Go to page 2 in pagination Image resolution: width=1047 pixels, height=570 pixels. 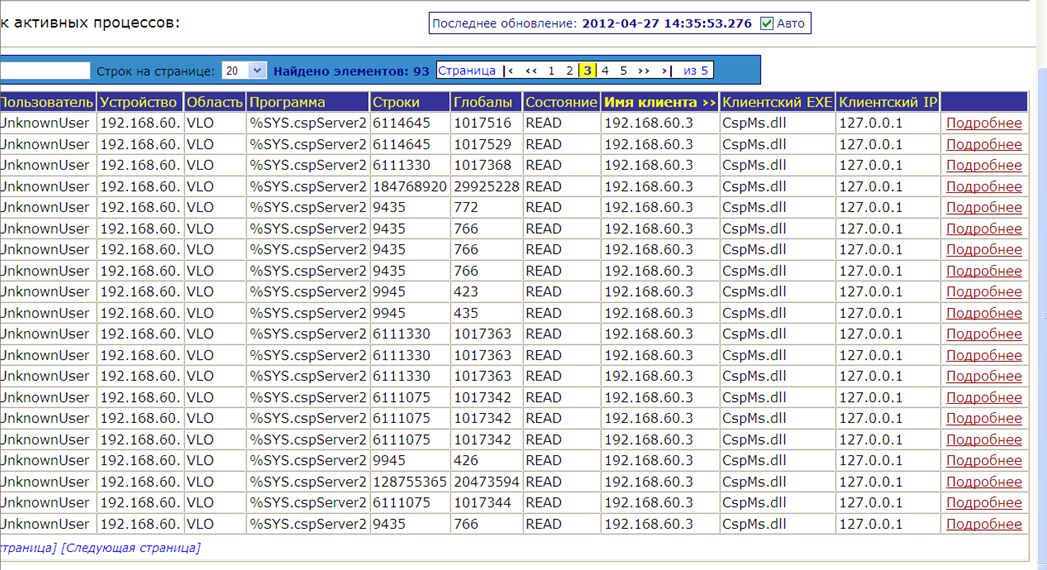pos(569,71)
